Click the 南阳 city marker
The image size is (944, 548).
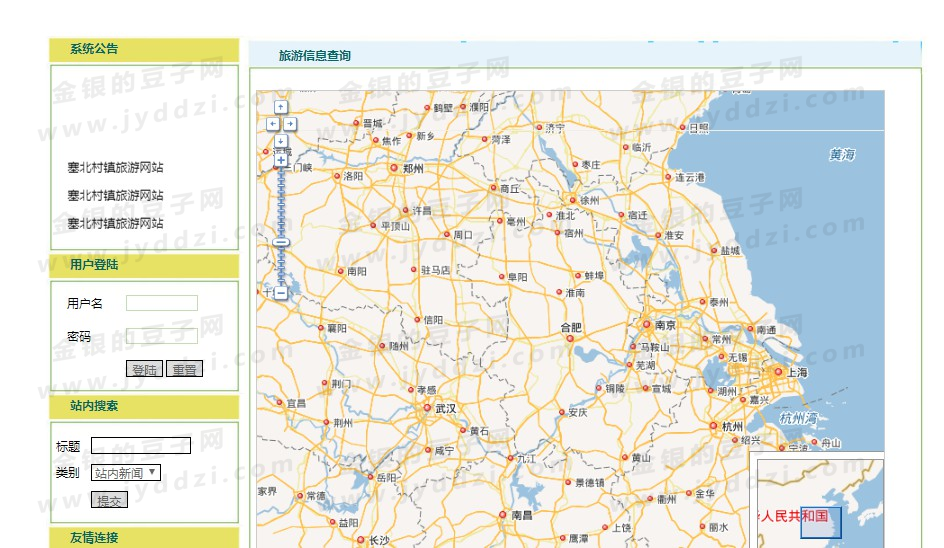(x=341, y=272)
